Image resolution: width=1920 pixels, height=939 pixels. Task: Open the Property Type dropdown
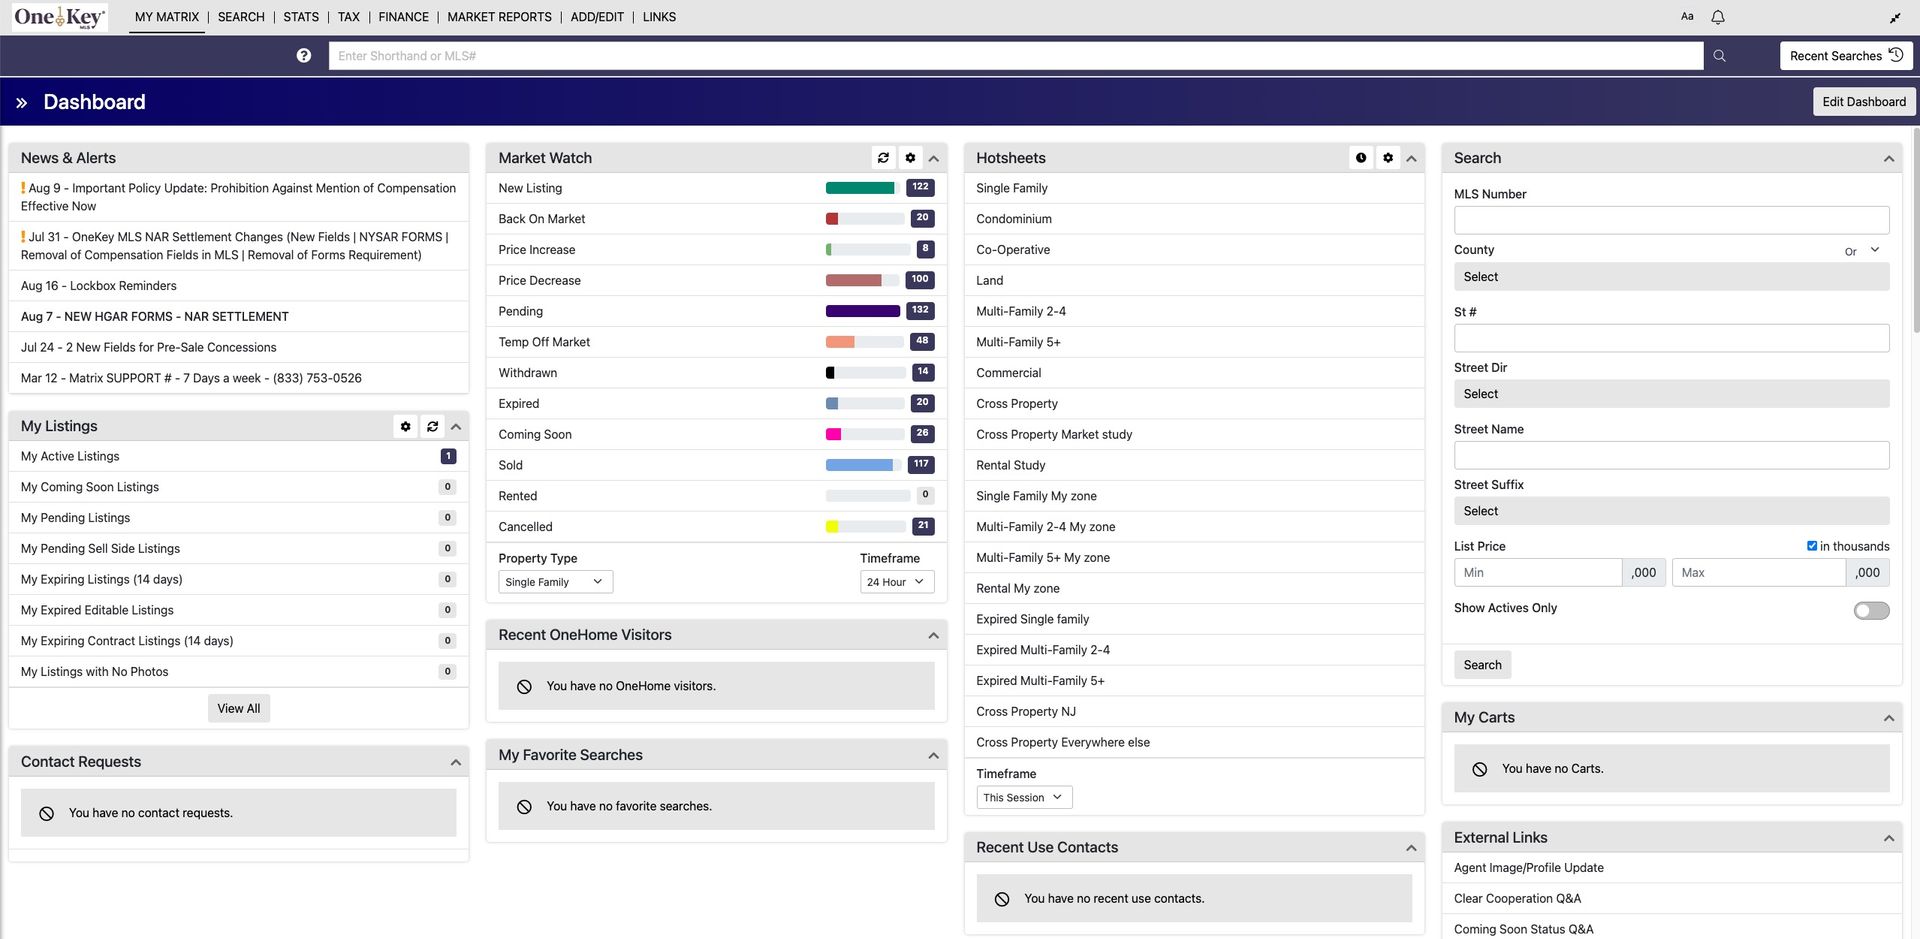point(554,581)
